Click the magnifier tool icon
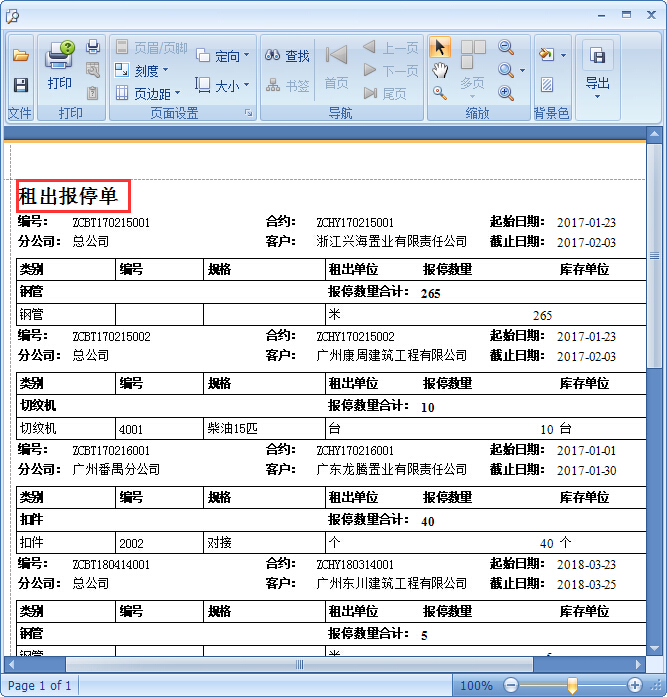 (440, 92)
